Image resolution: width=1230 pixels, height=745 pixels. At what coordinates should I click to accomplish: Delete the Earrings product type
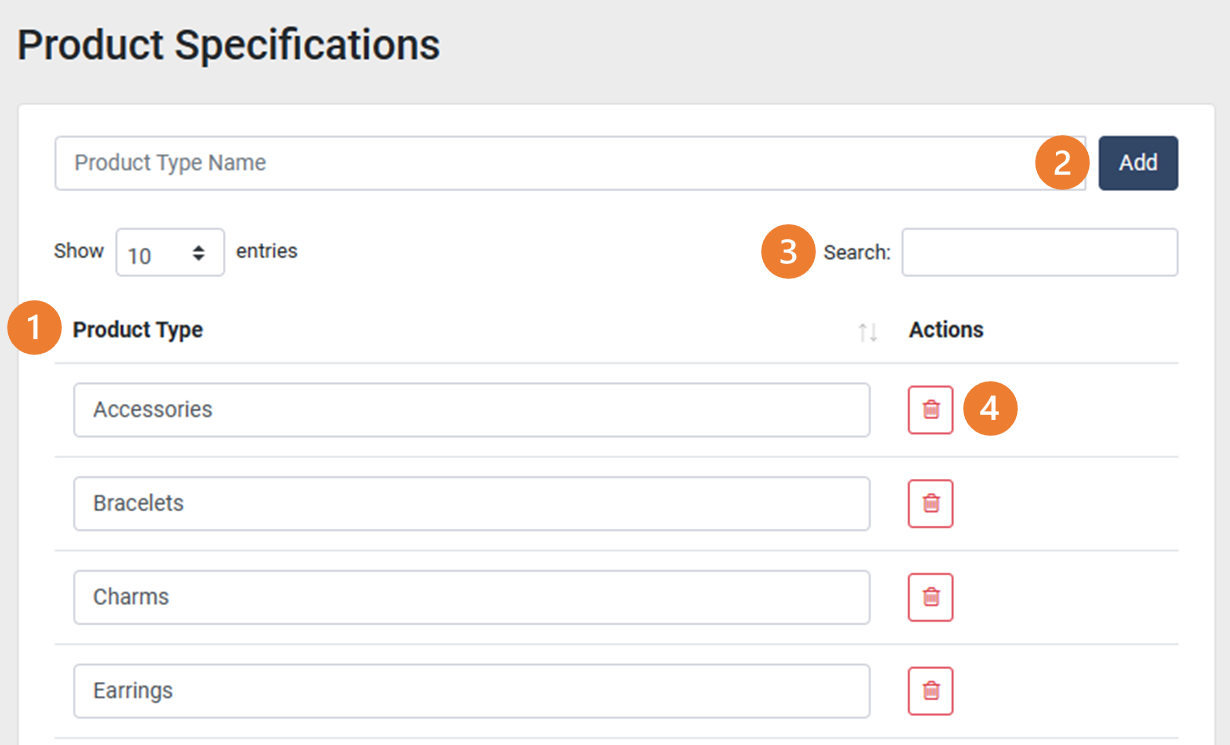pyautogui.click(x=930, y=690)
